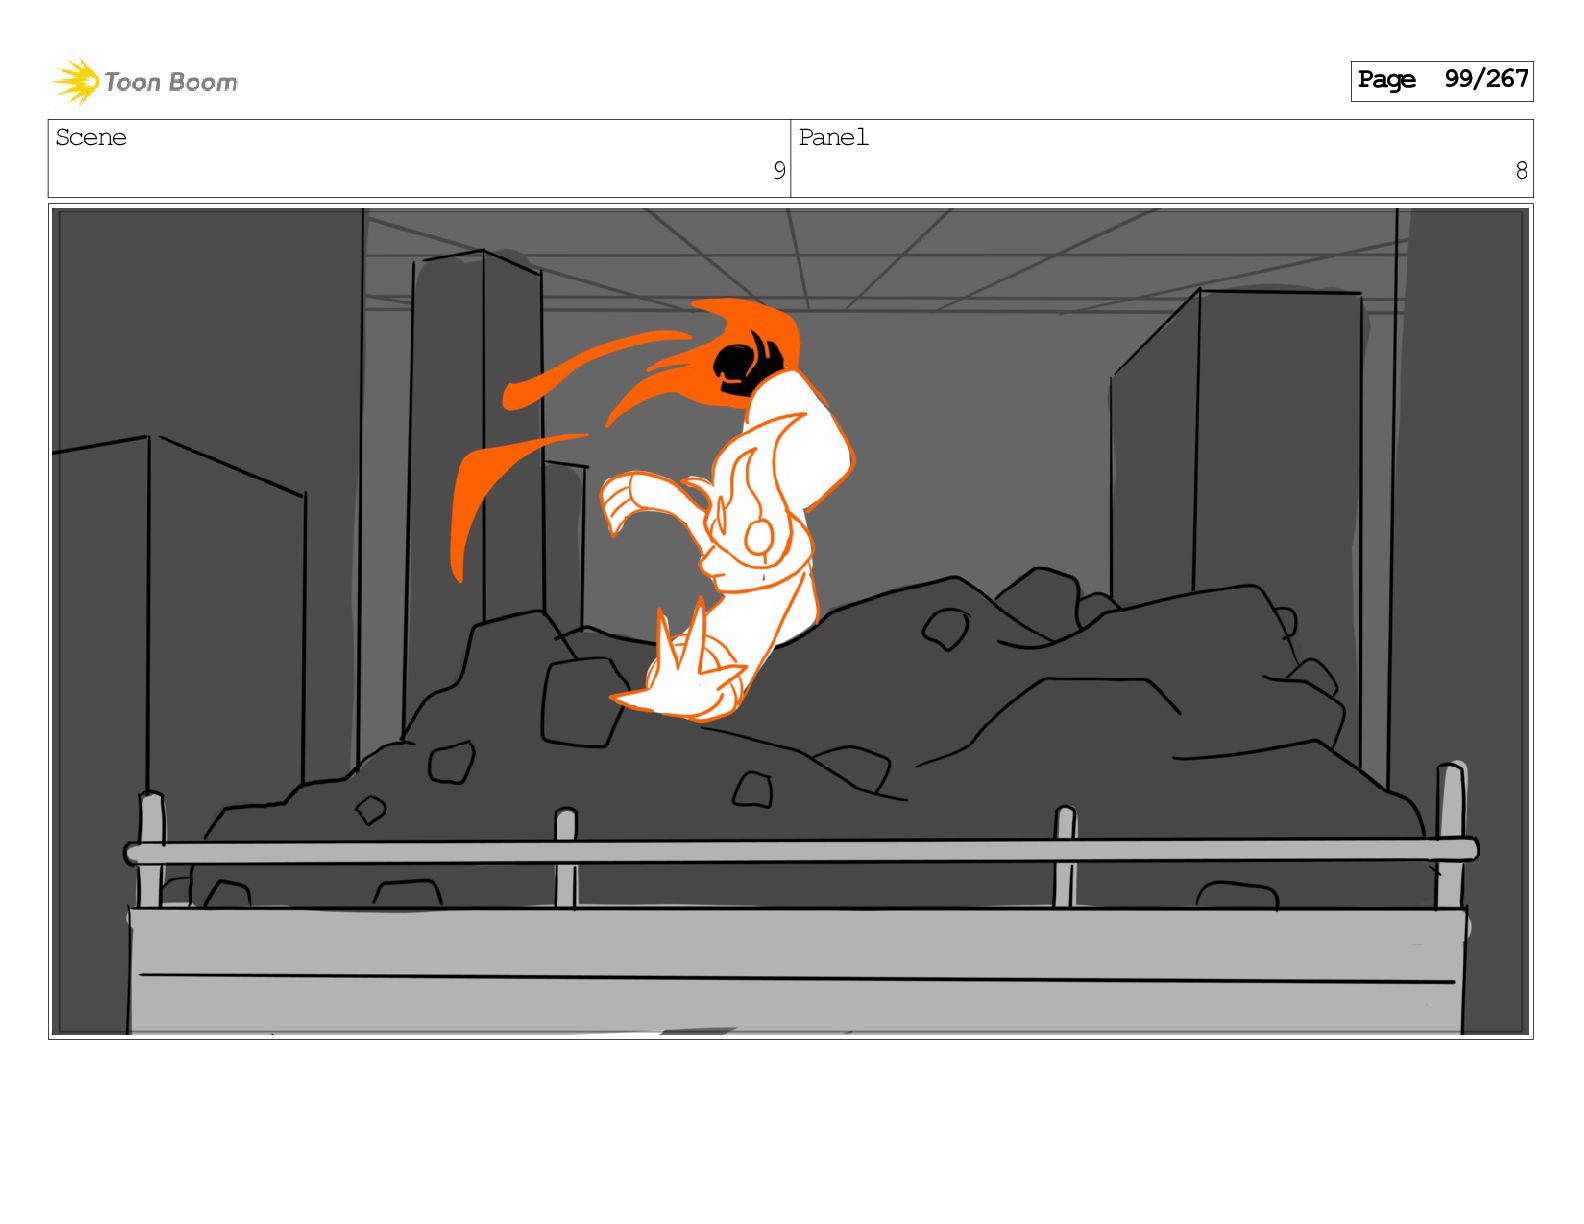Select the panel number 8
The image size is (1584, 1224).
pyautogui.click(x=1521, y=172)
